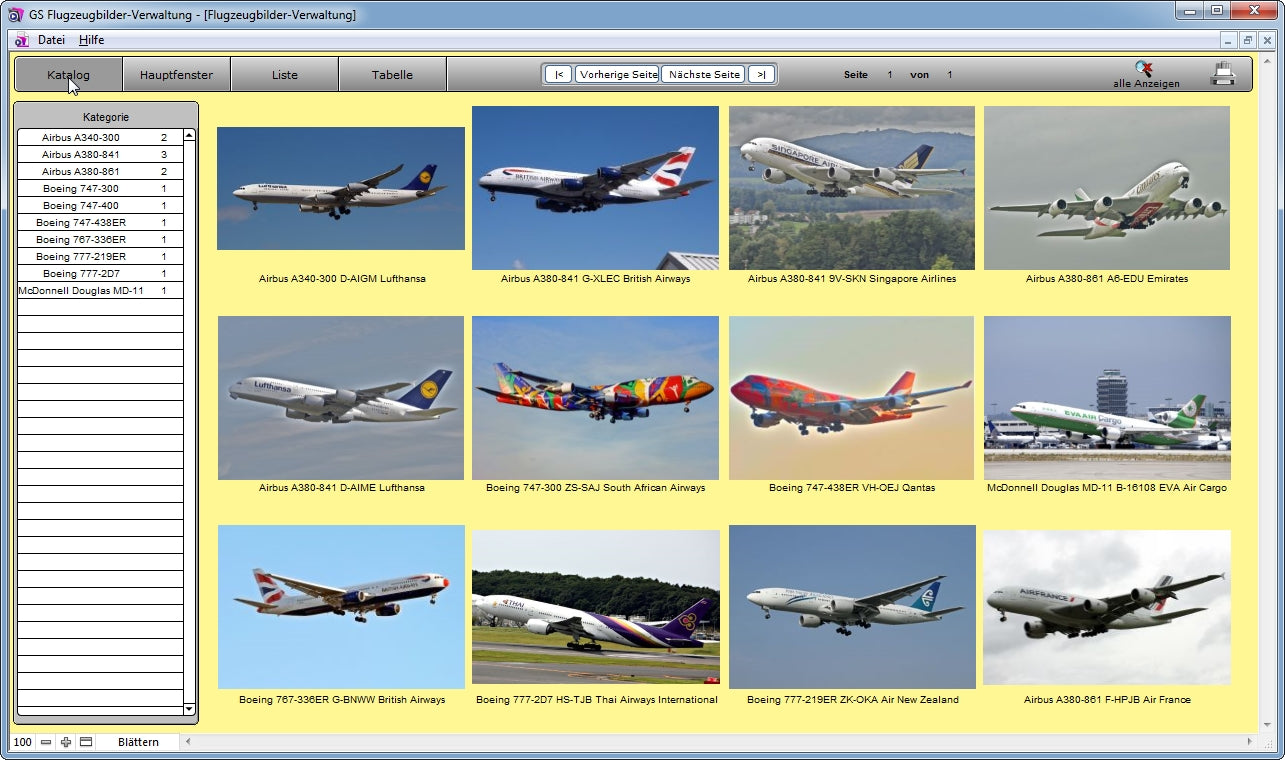Click the zoom in plus icon
Image resolution: width=1285 pixels, height=760 pixels.
point(66,742)
